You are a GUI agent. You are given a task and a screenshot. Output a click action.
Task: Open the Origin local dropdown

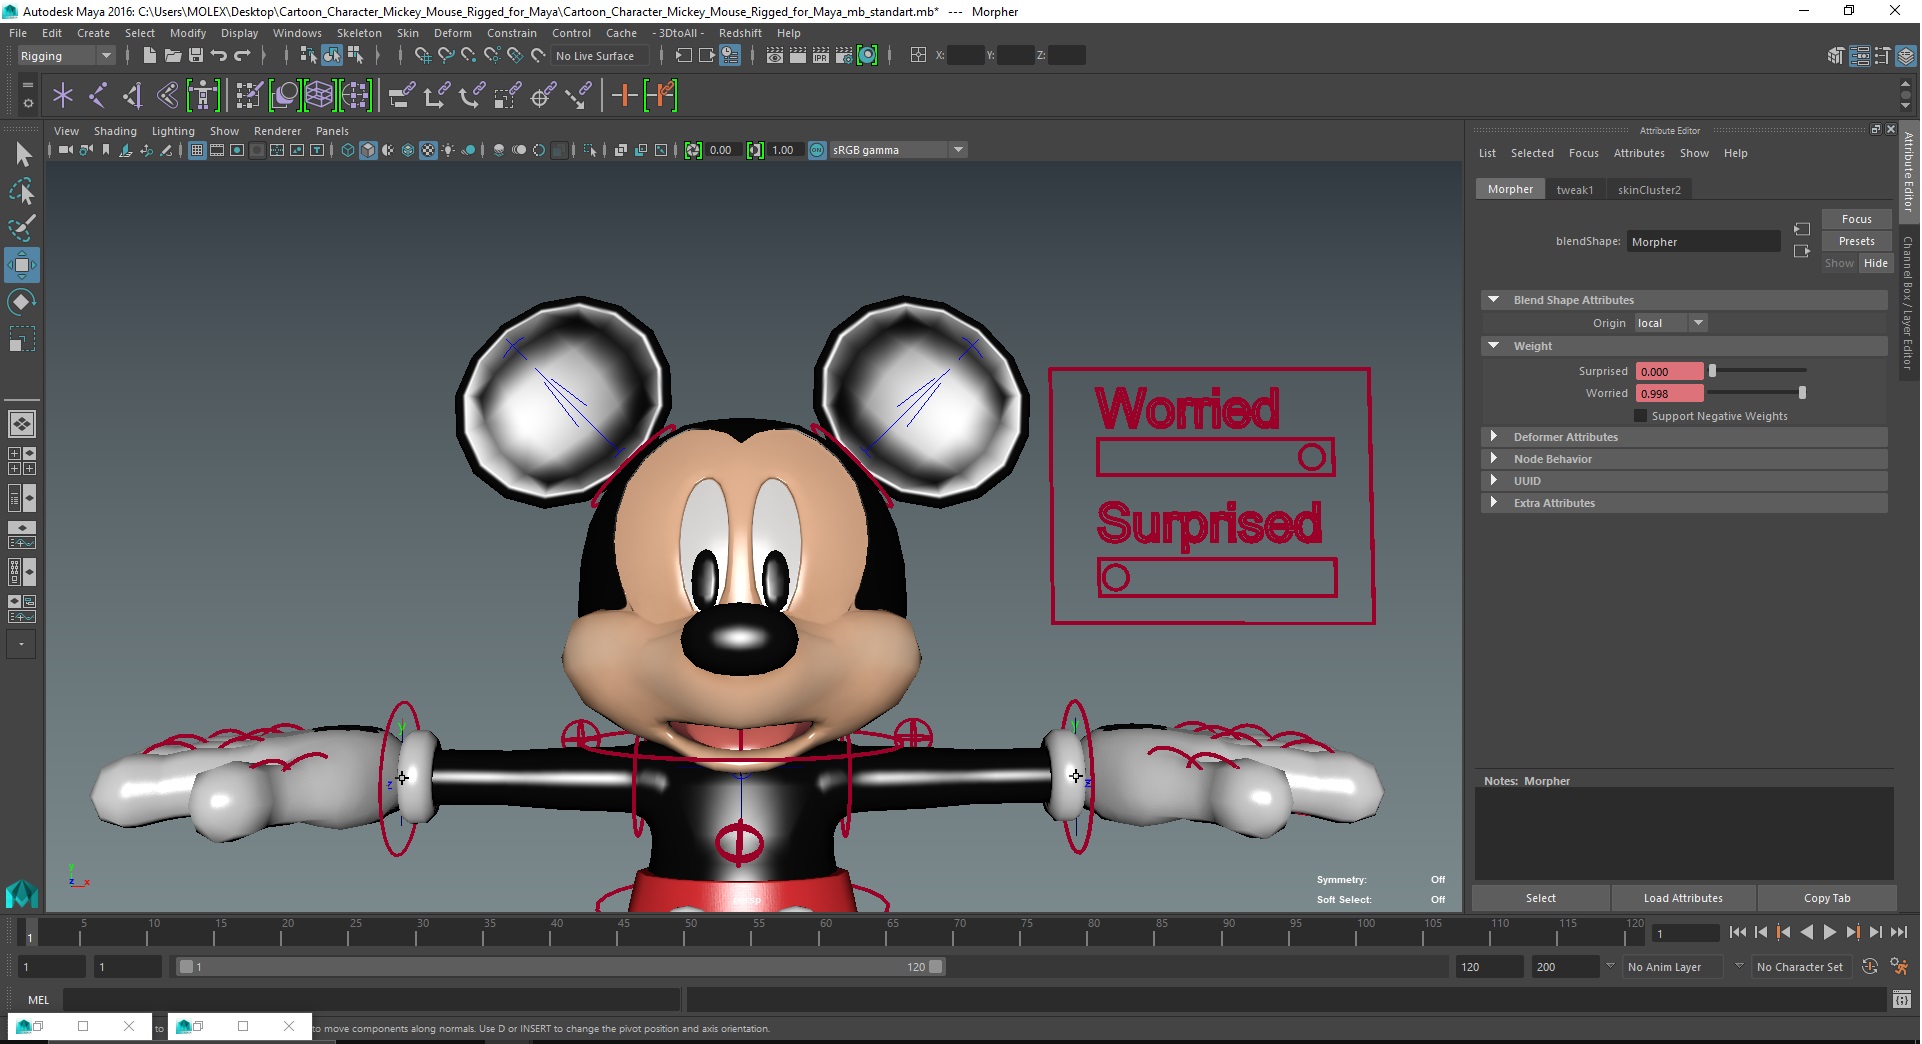coord(1671,323)
